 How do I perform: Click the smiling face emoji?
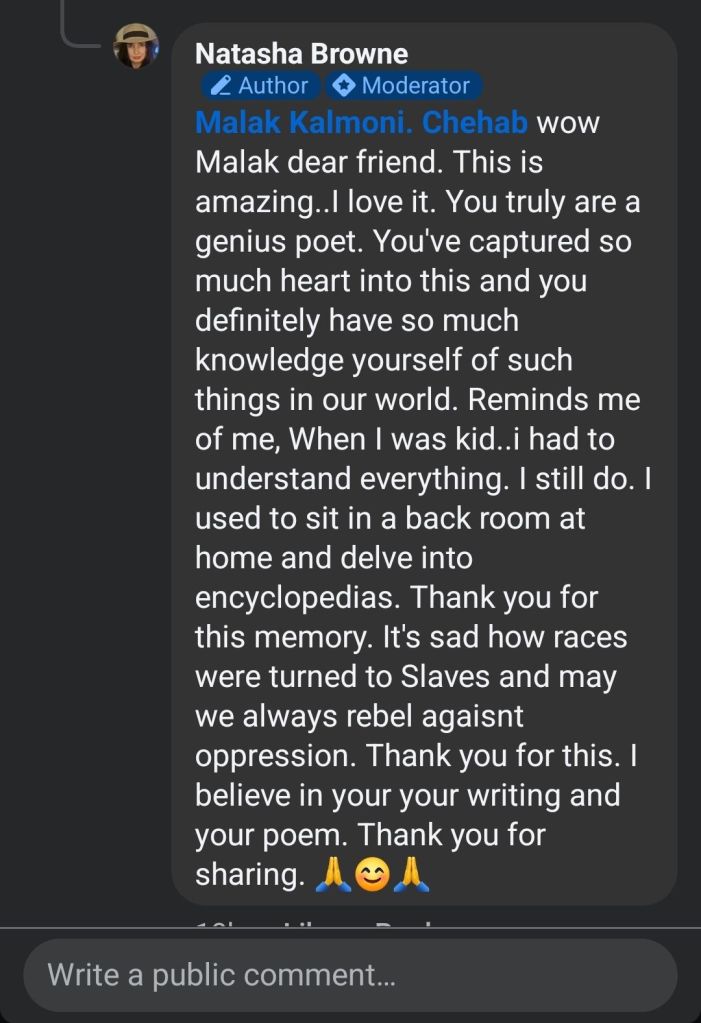[372, 874]
